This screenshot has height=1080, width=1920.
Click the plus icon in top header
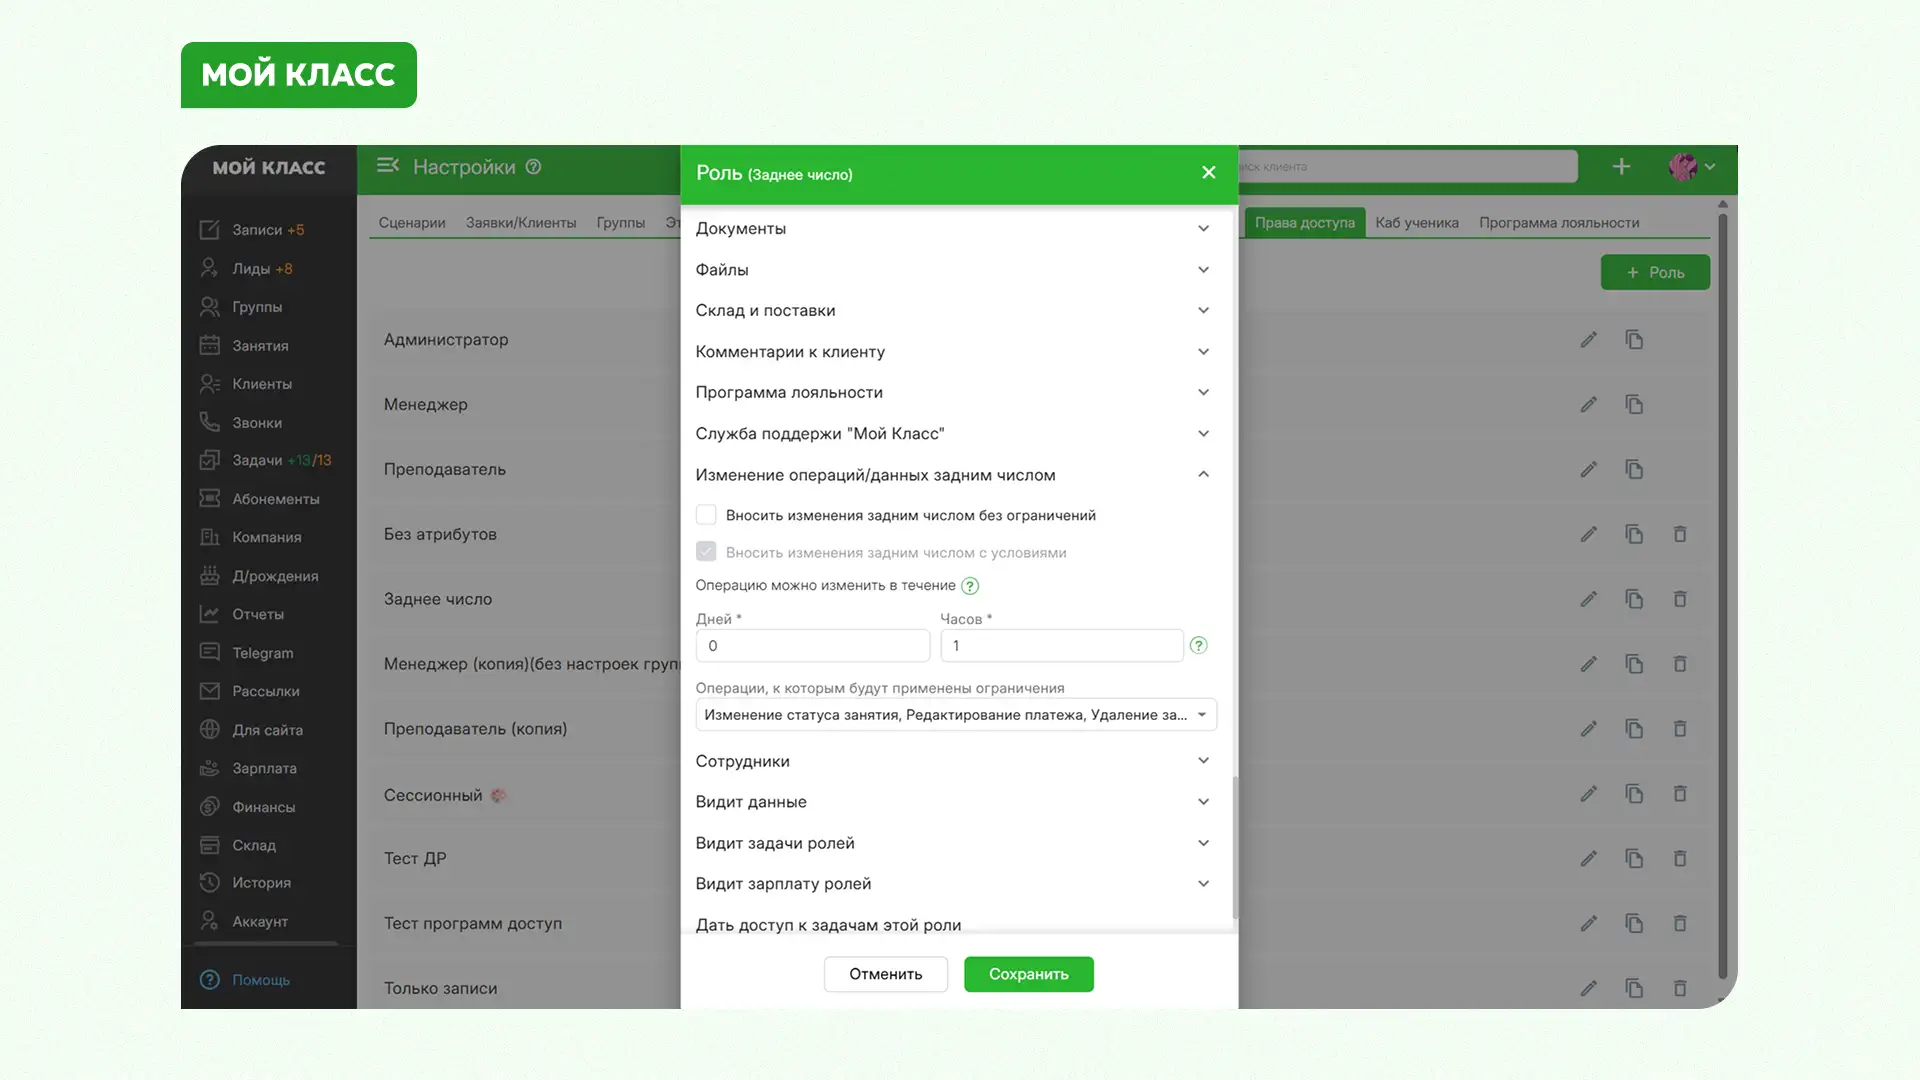[x=1621, y=167]
